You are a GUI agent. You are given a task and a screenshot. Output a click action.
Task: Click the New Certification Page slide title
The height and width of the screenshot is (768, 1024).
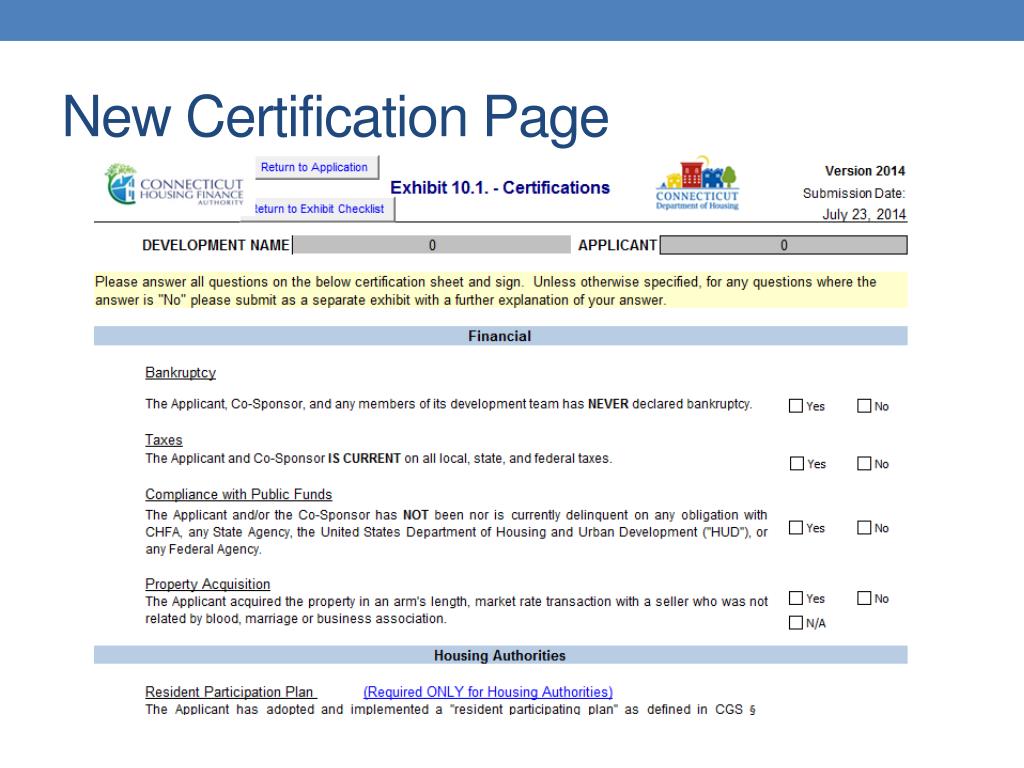point(336,117)
